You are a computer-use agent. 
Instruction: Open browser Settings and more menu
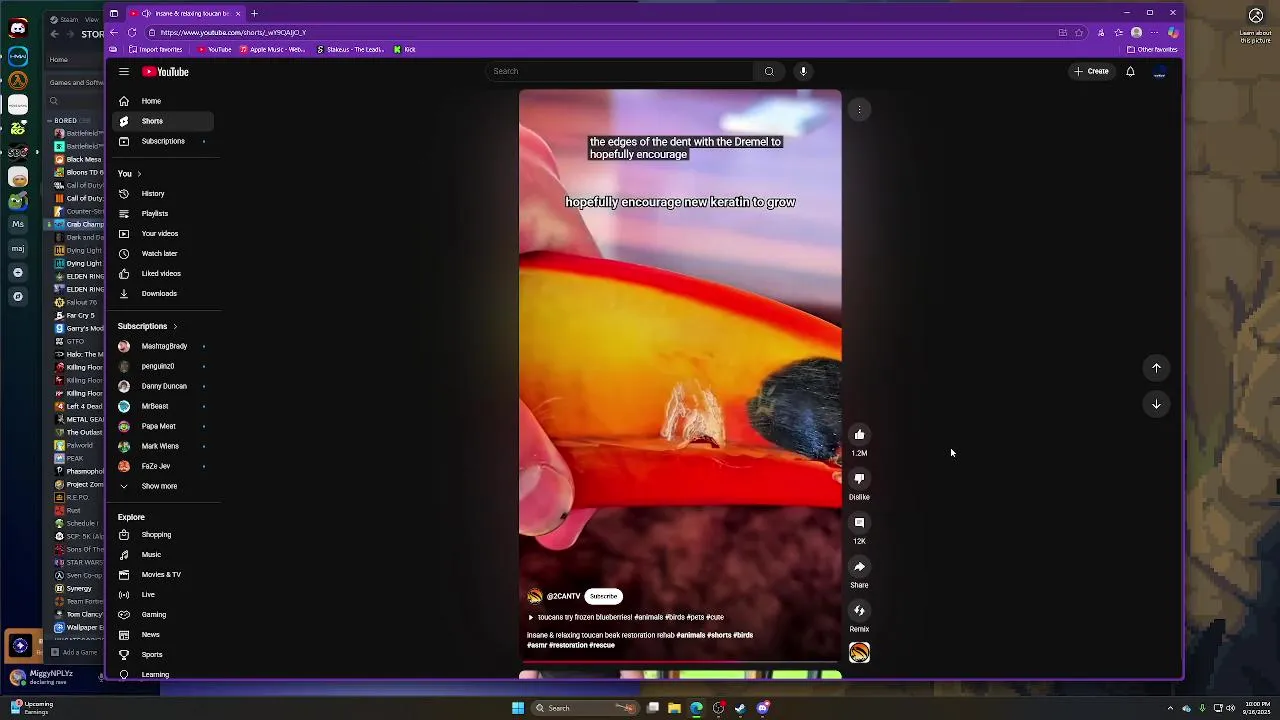click(x=1154, y=32)
